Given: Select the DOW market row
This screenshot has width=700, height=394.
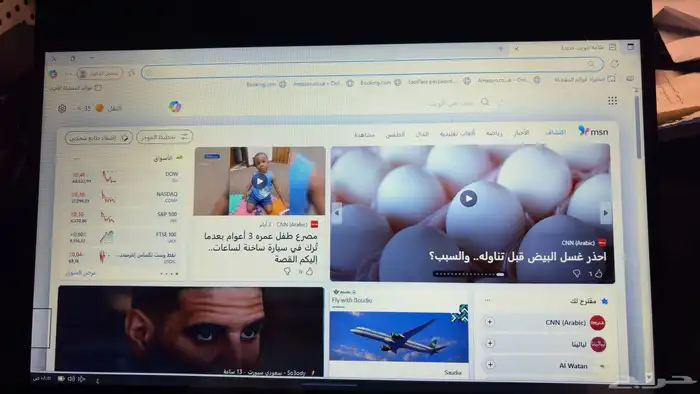Looking at the screenshot, I should click(x=124, y=177).
